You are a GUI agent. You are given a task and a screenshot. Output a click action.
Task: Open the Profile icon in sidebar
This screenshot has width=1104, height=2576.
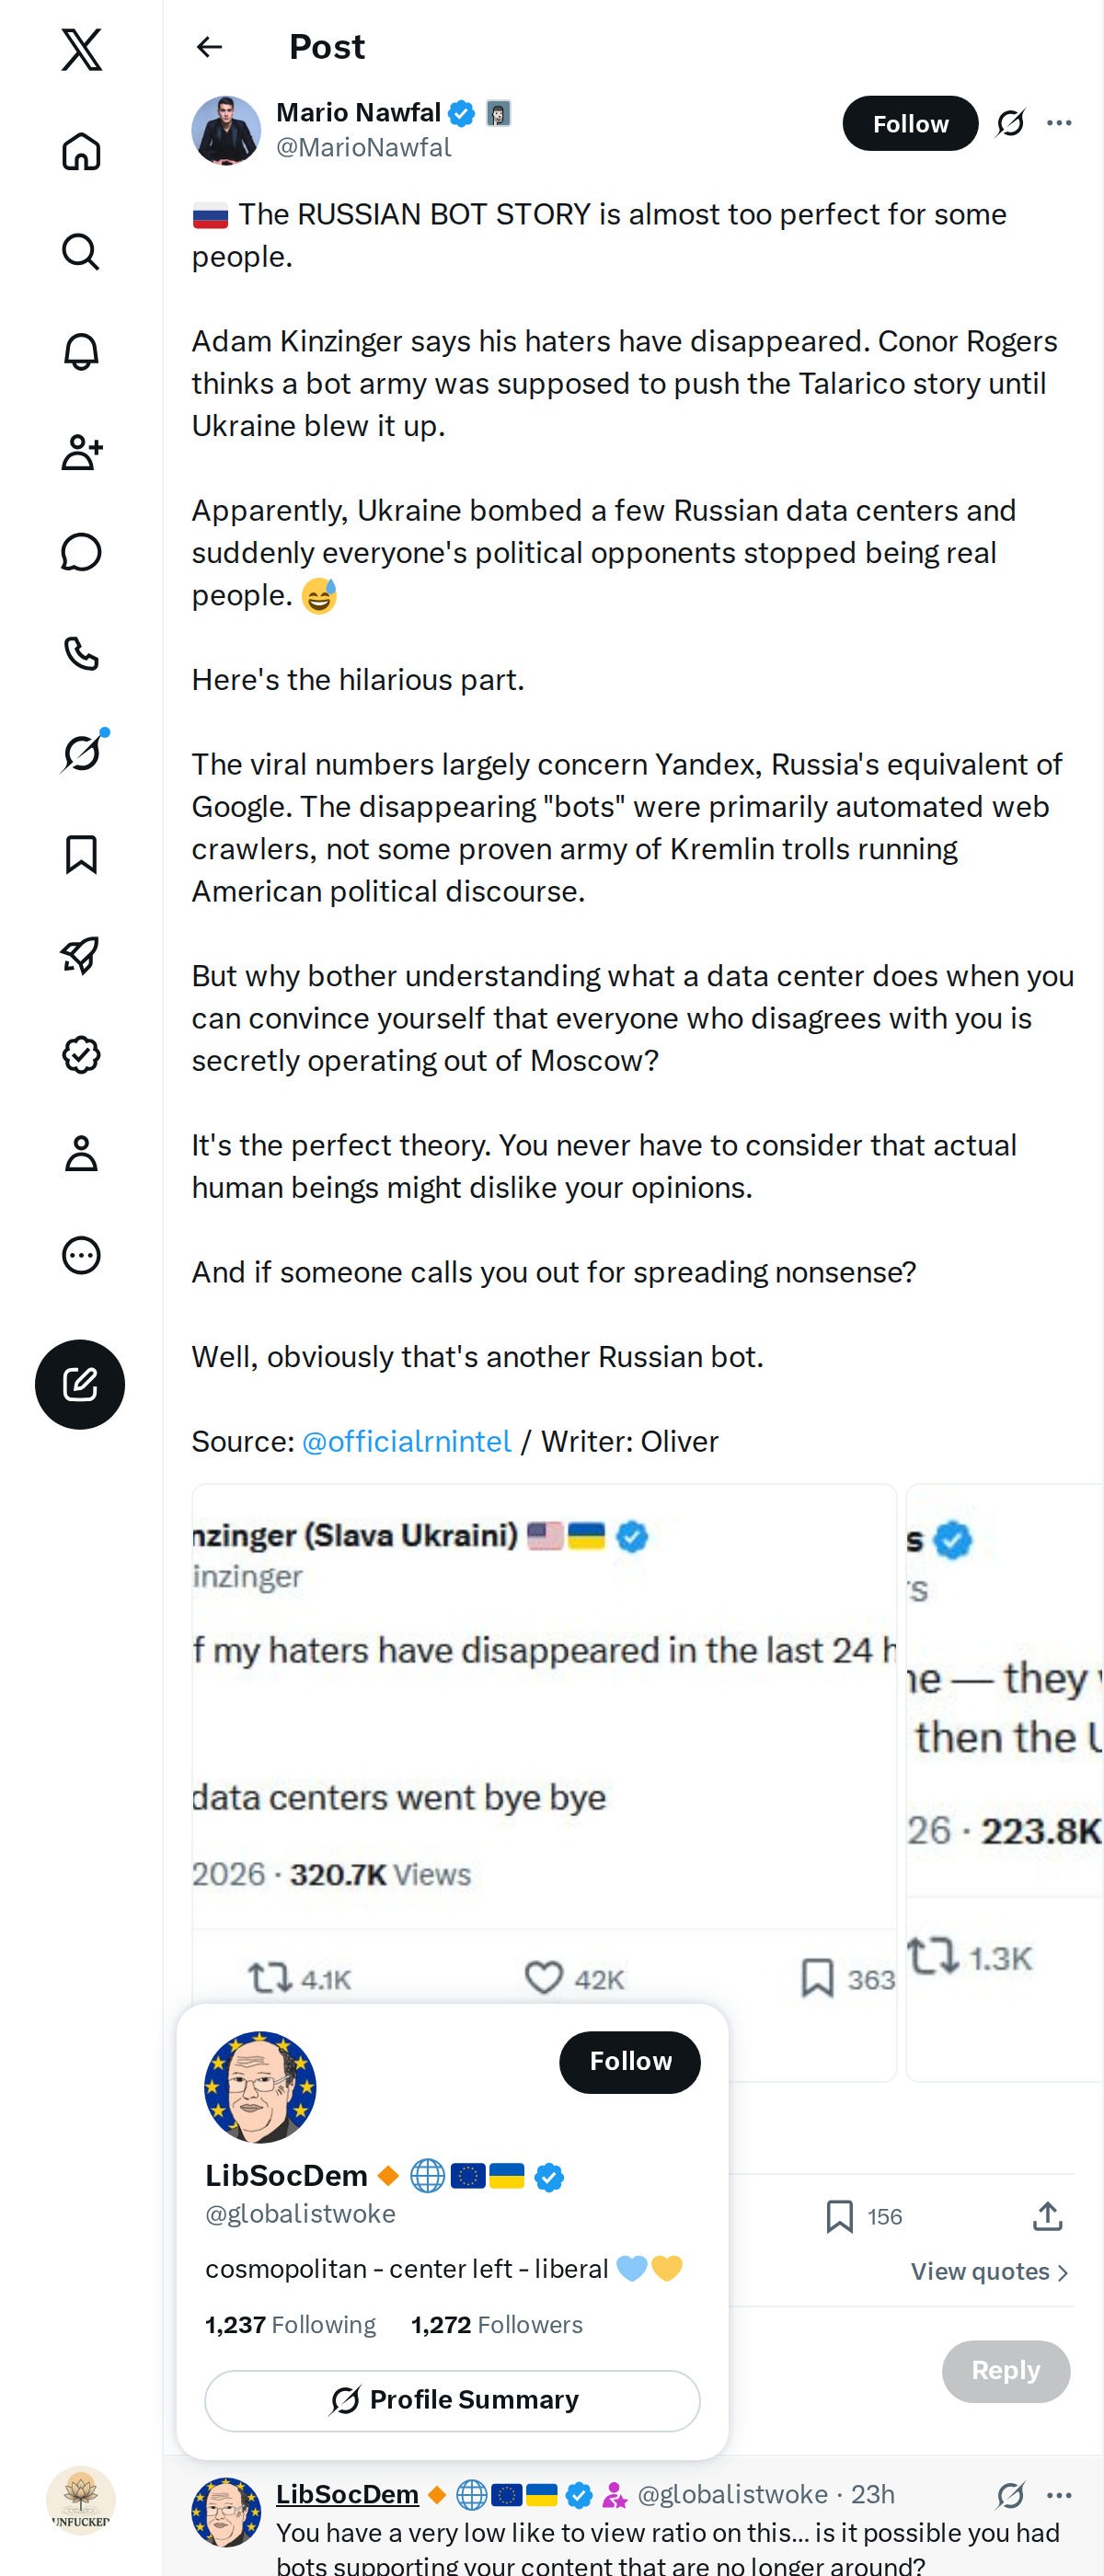(x=81, y=1154)
